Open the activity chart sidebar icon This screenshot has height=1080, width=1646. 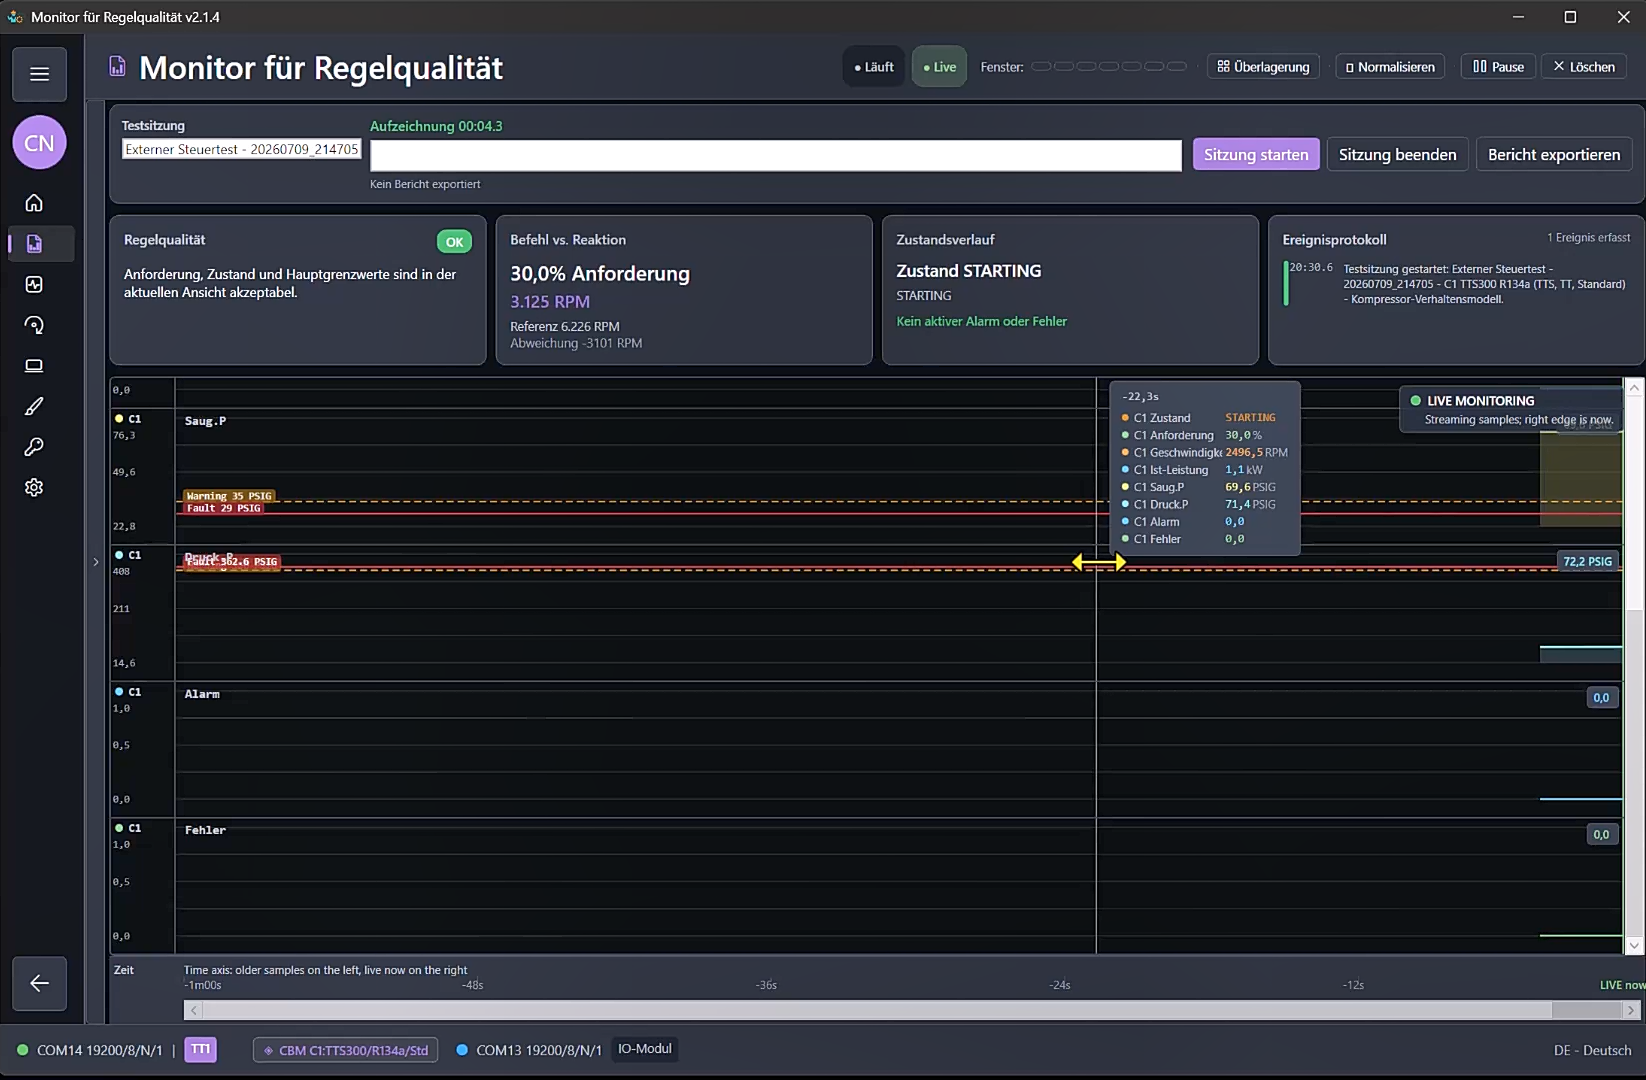[x=34, y=284]
